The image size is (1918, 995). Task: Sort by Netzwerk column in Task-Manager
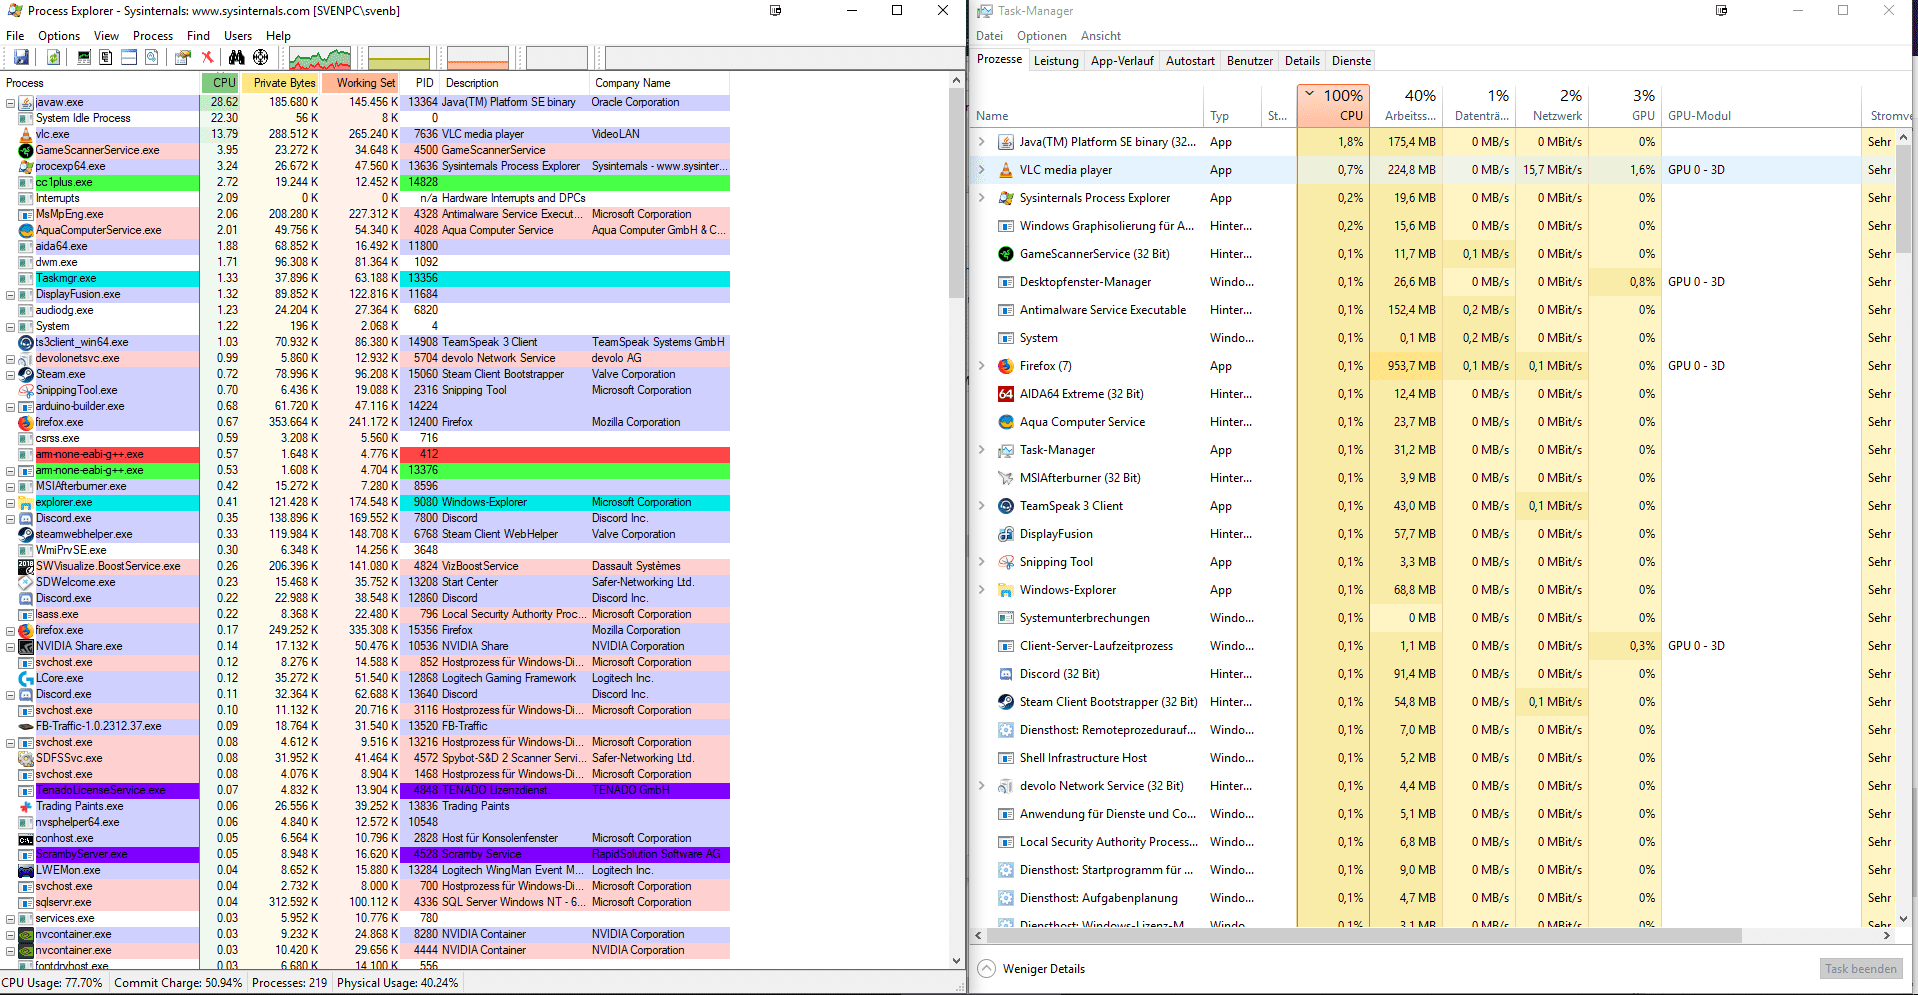pos(1553,105)
